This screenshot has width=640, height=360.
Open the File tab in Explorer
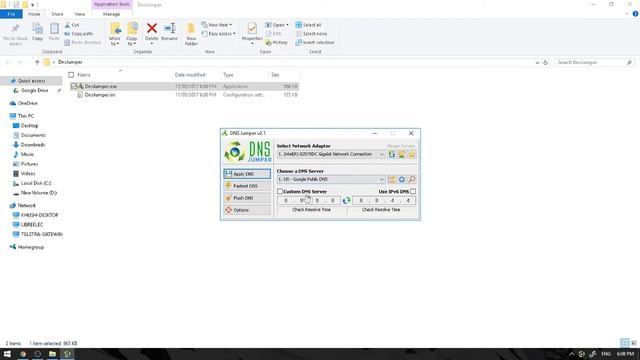11,14
